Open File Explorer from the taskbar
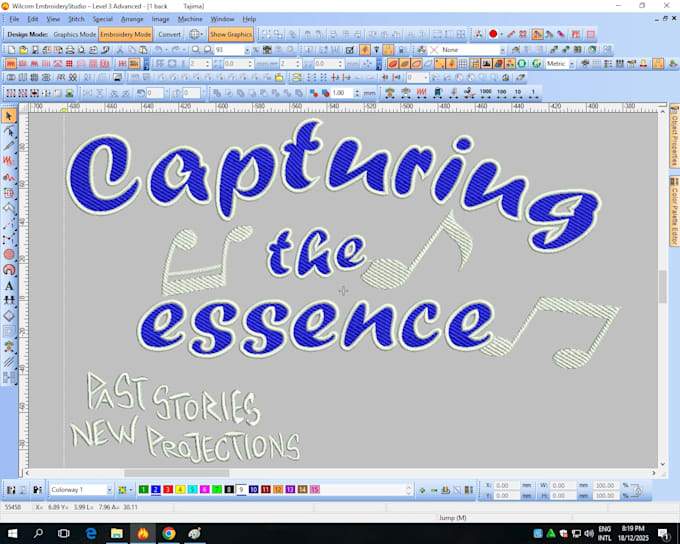Image resolution: width=680 pixels, height=544 pixels. pos(117,533)
